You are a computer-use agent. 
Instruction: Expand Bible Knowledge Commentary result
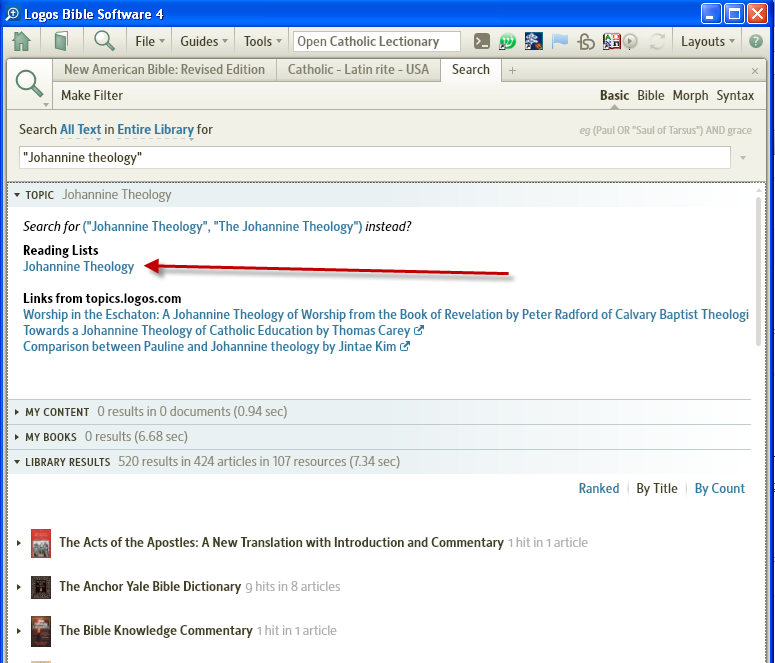(x=19, y=631)
